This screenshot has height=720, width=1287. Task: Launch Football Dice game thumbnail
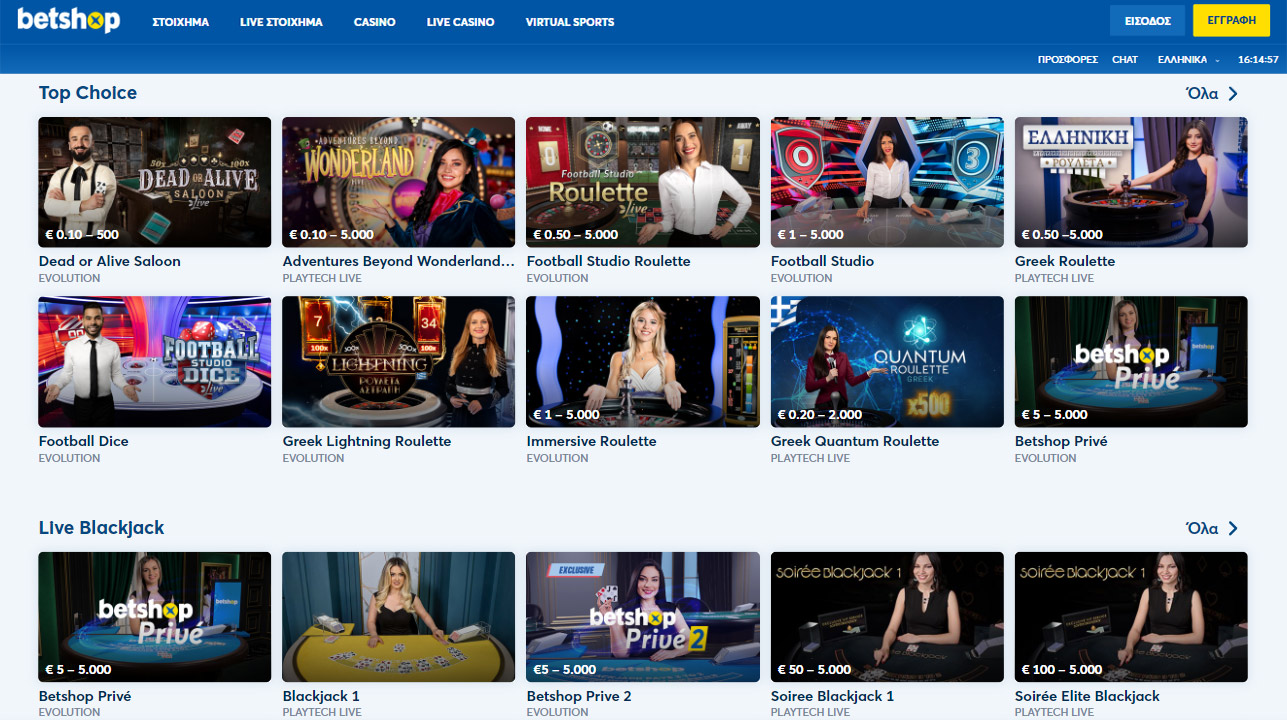(154, 361)
